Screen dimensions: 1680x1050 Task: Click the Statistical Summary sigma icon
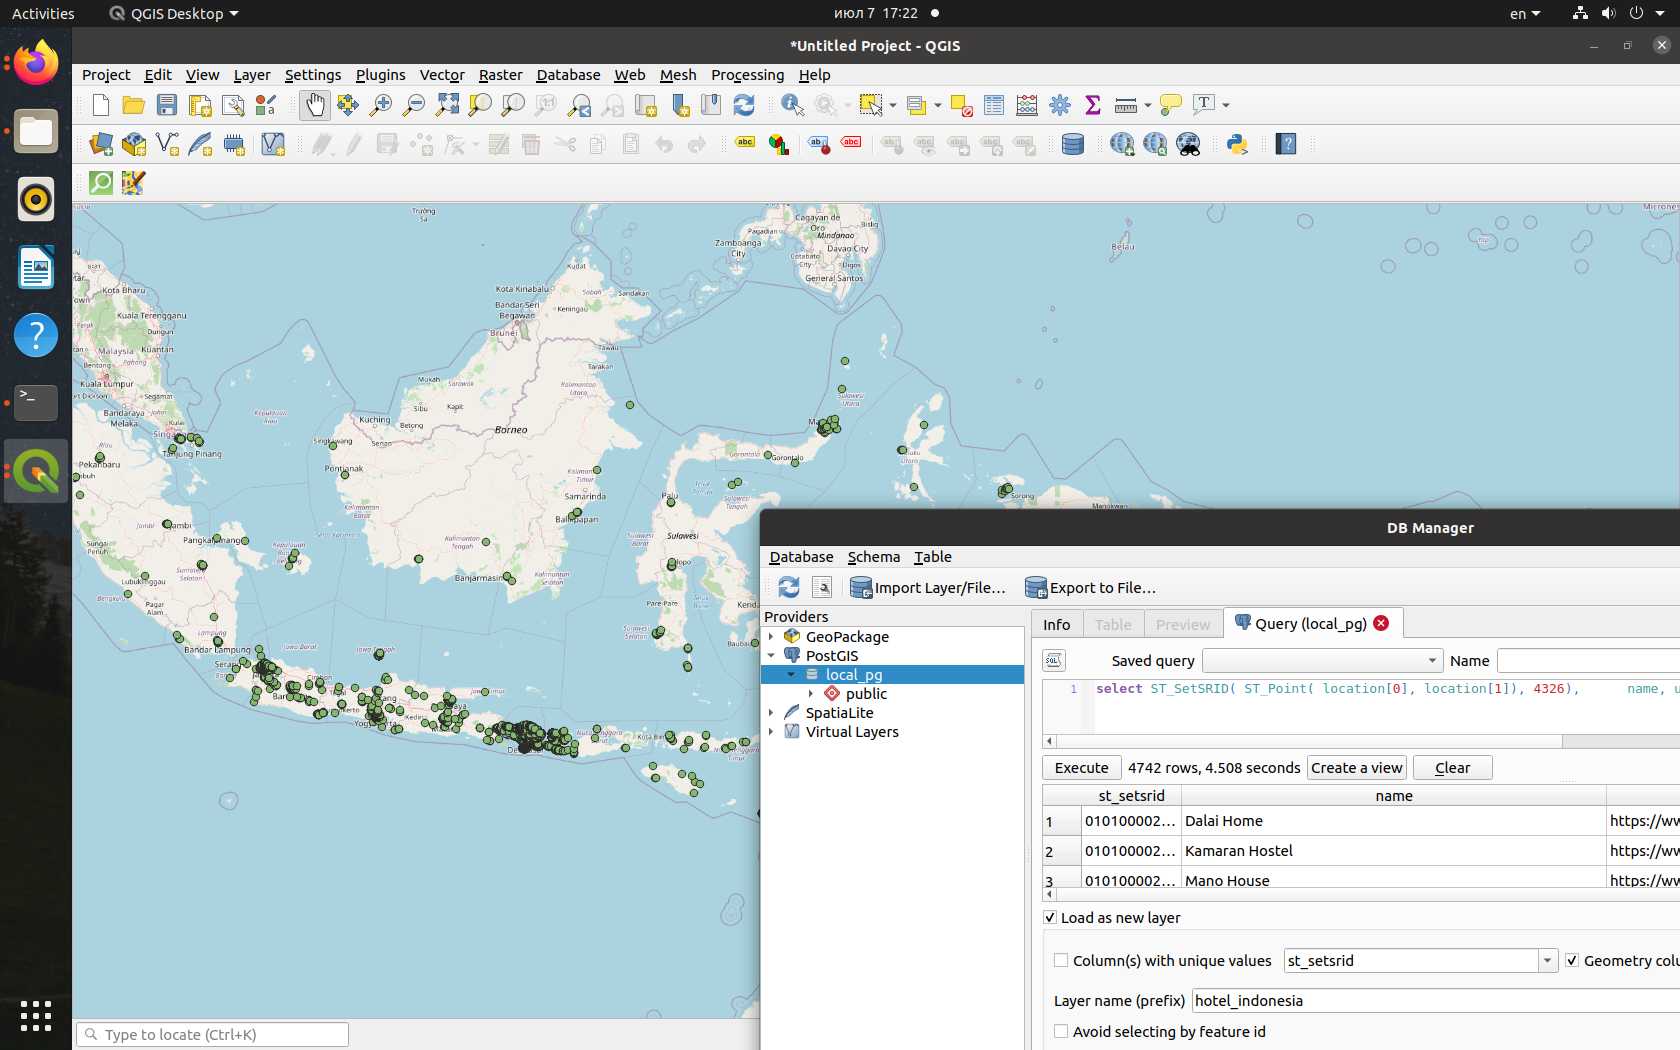[x=1092, y=105]
